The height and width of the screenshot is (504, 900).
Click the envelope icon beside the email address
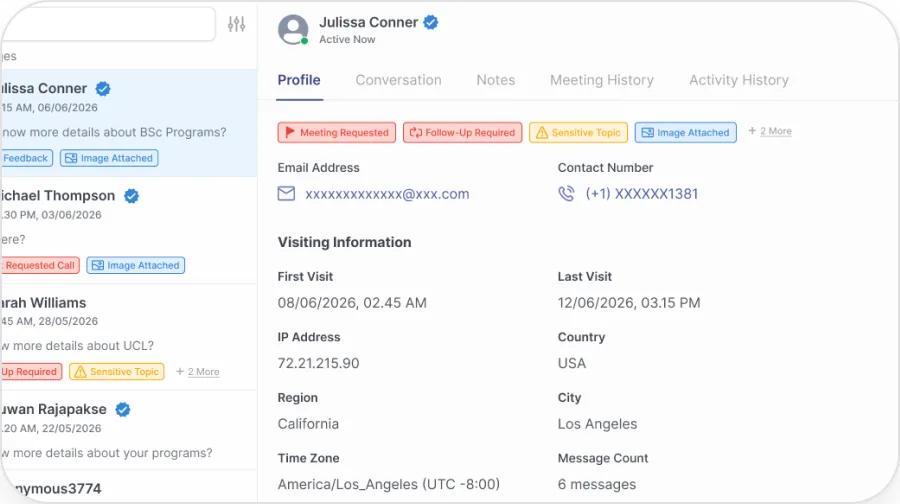click(286, 193)
